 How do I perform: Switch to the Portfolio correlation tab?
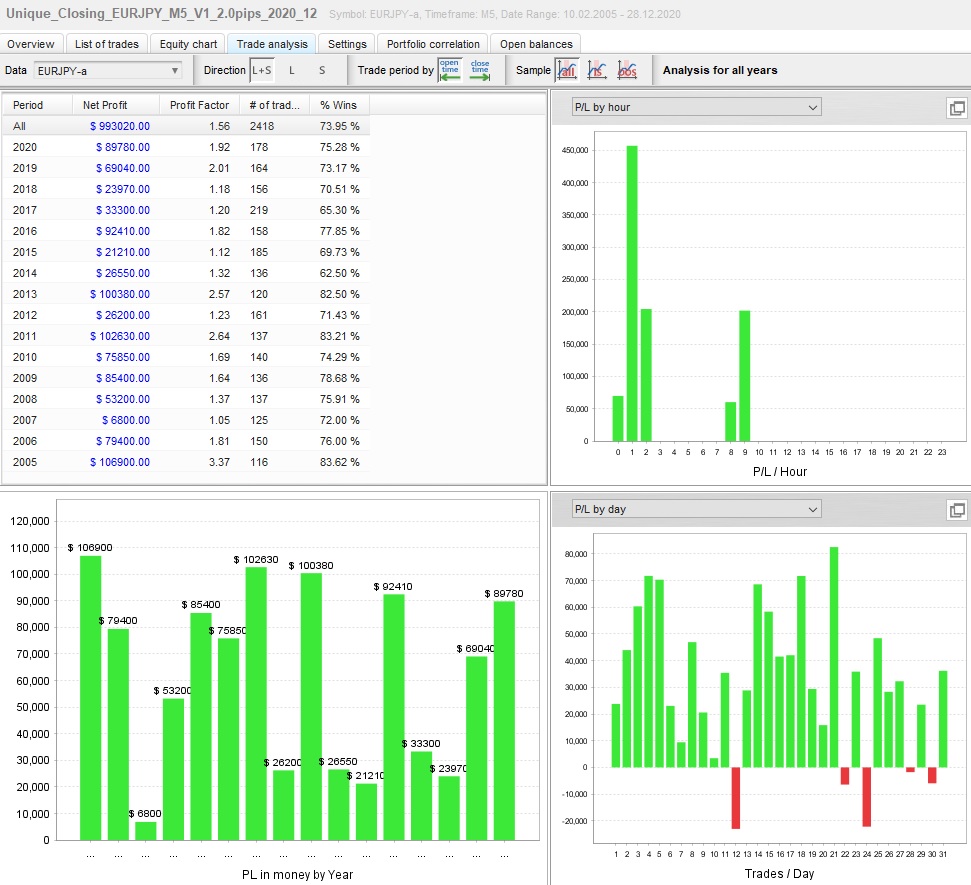tap(433, 44)
